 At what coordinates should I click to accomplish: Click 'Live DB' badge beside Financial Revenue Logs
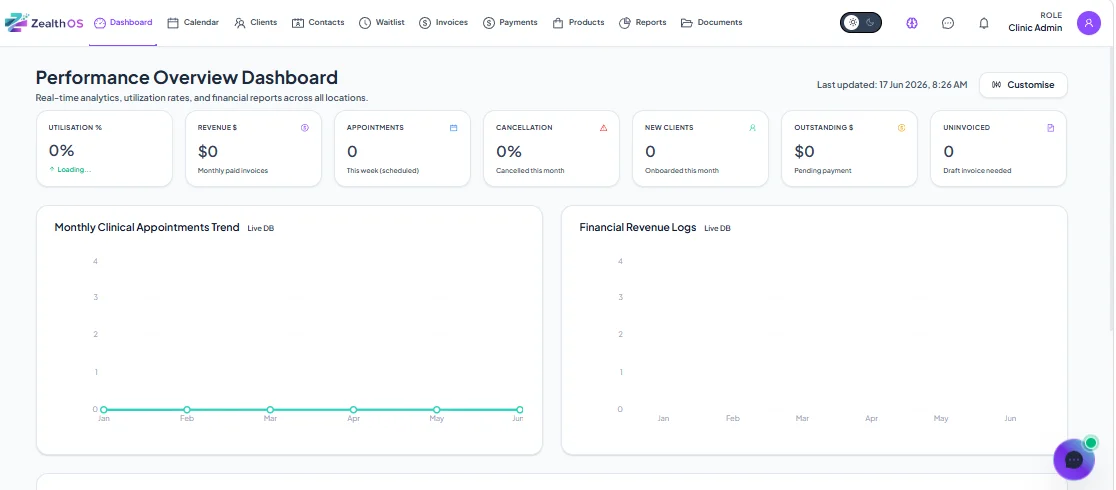pos(717,229)
